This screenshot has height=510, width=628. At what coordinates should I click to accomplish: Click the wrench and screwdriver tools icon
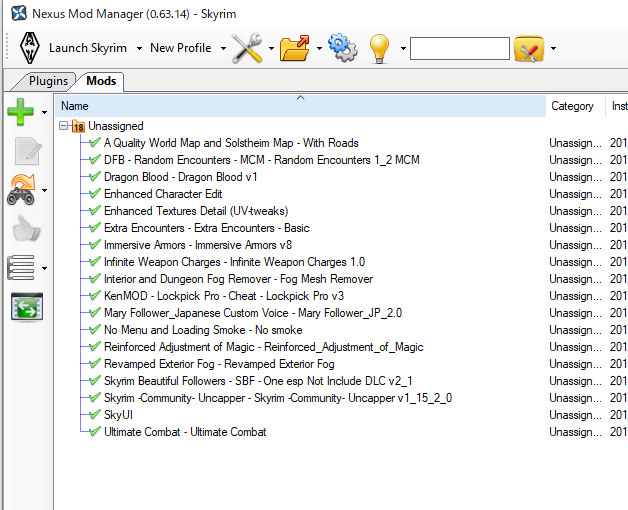[247, 48]
